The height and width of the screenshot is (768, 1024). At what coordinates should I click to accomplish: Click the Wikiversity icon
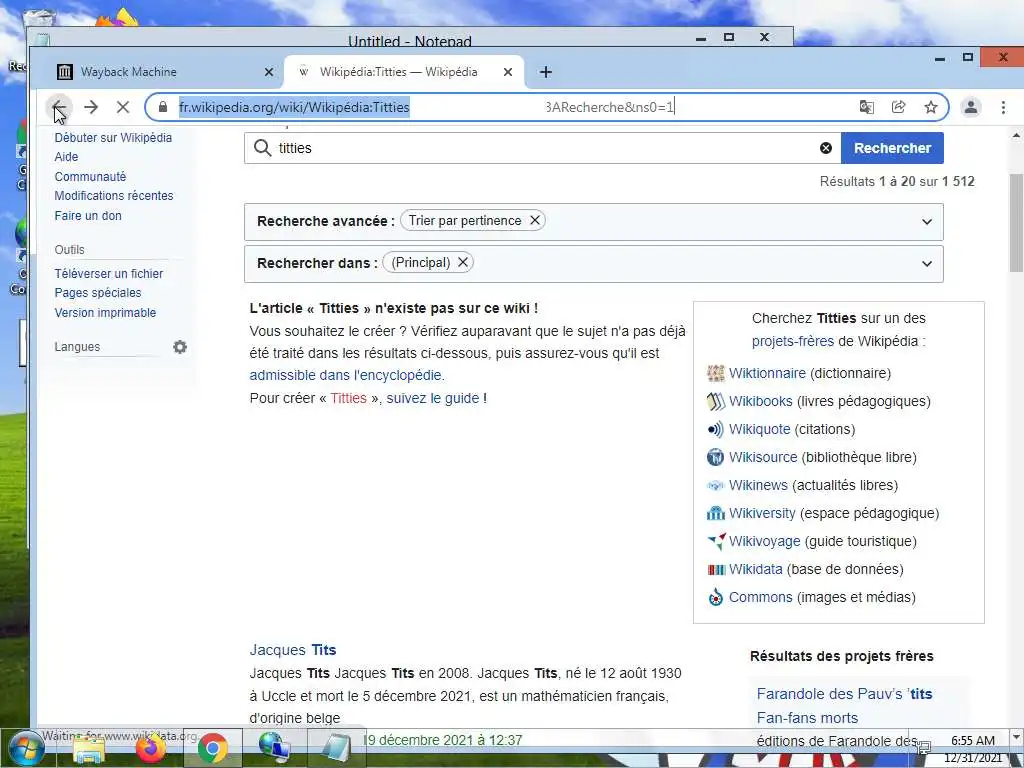716,513
